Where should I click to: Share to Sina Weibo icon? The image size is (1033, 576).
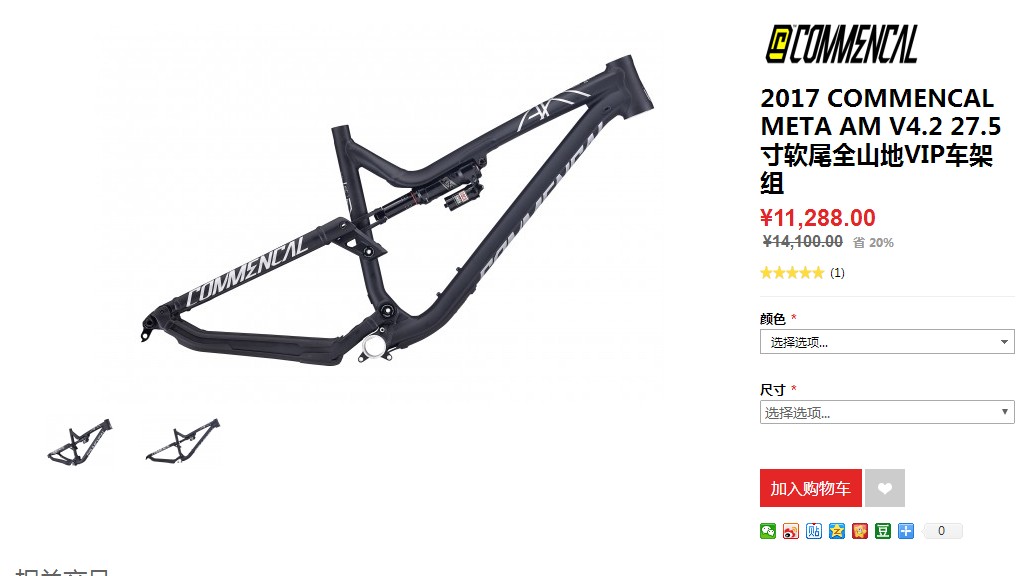click(791, 531)
